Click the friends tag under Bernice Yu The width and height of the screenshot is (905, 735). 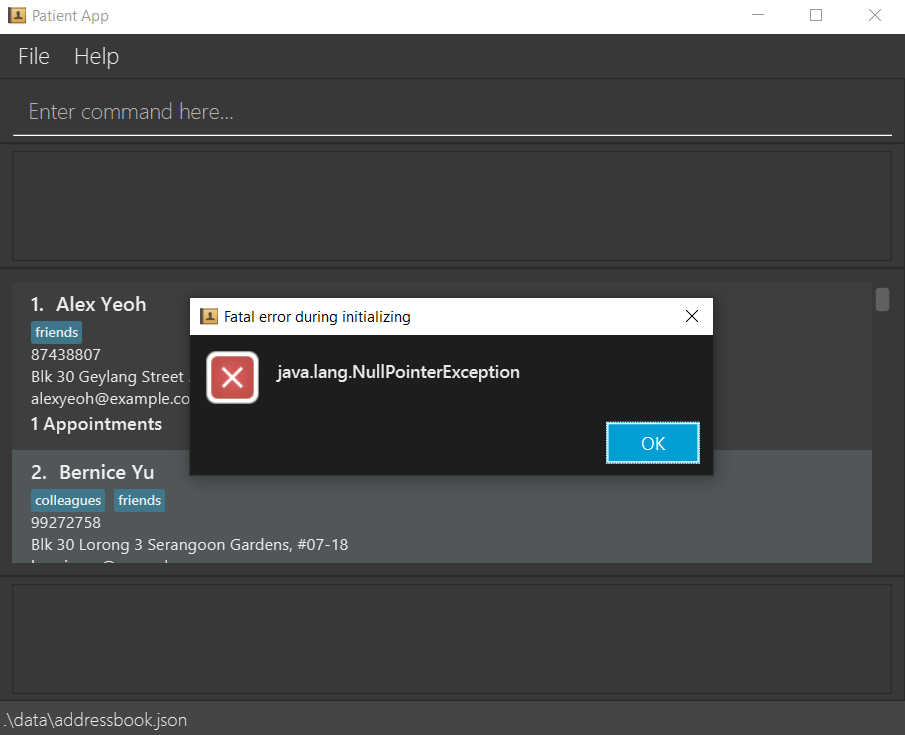click(140, 501)
